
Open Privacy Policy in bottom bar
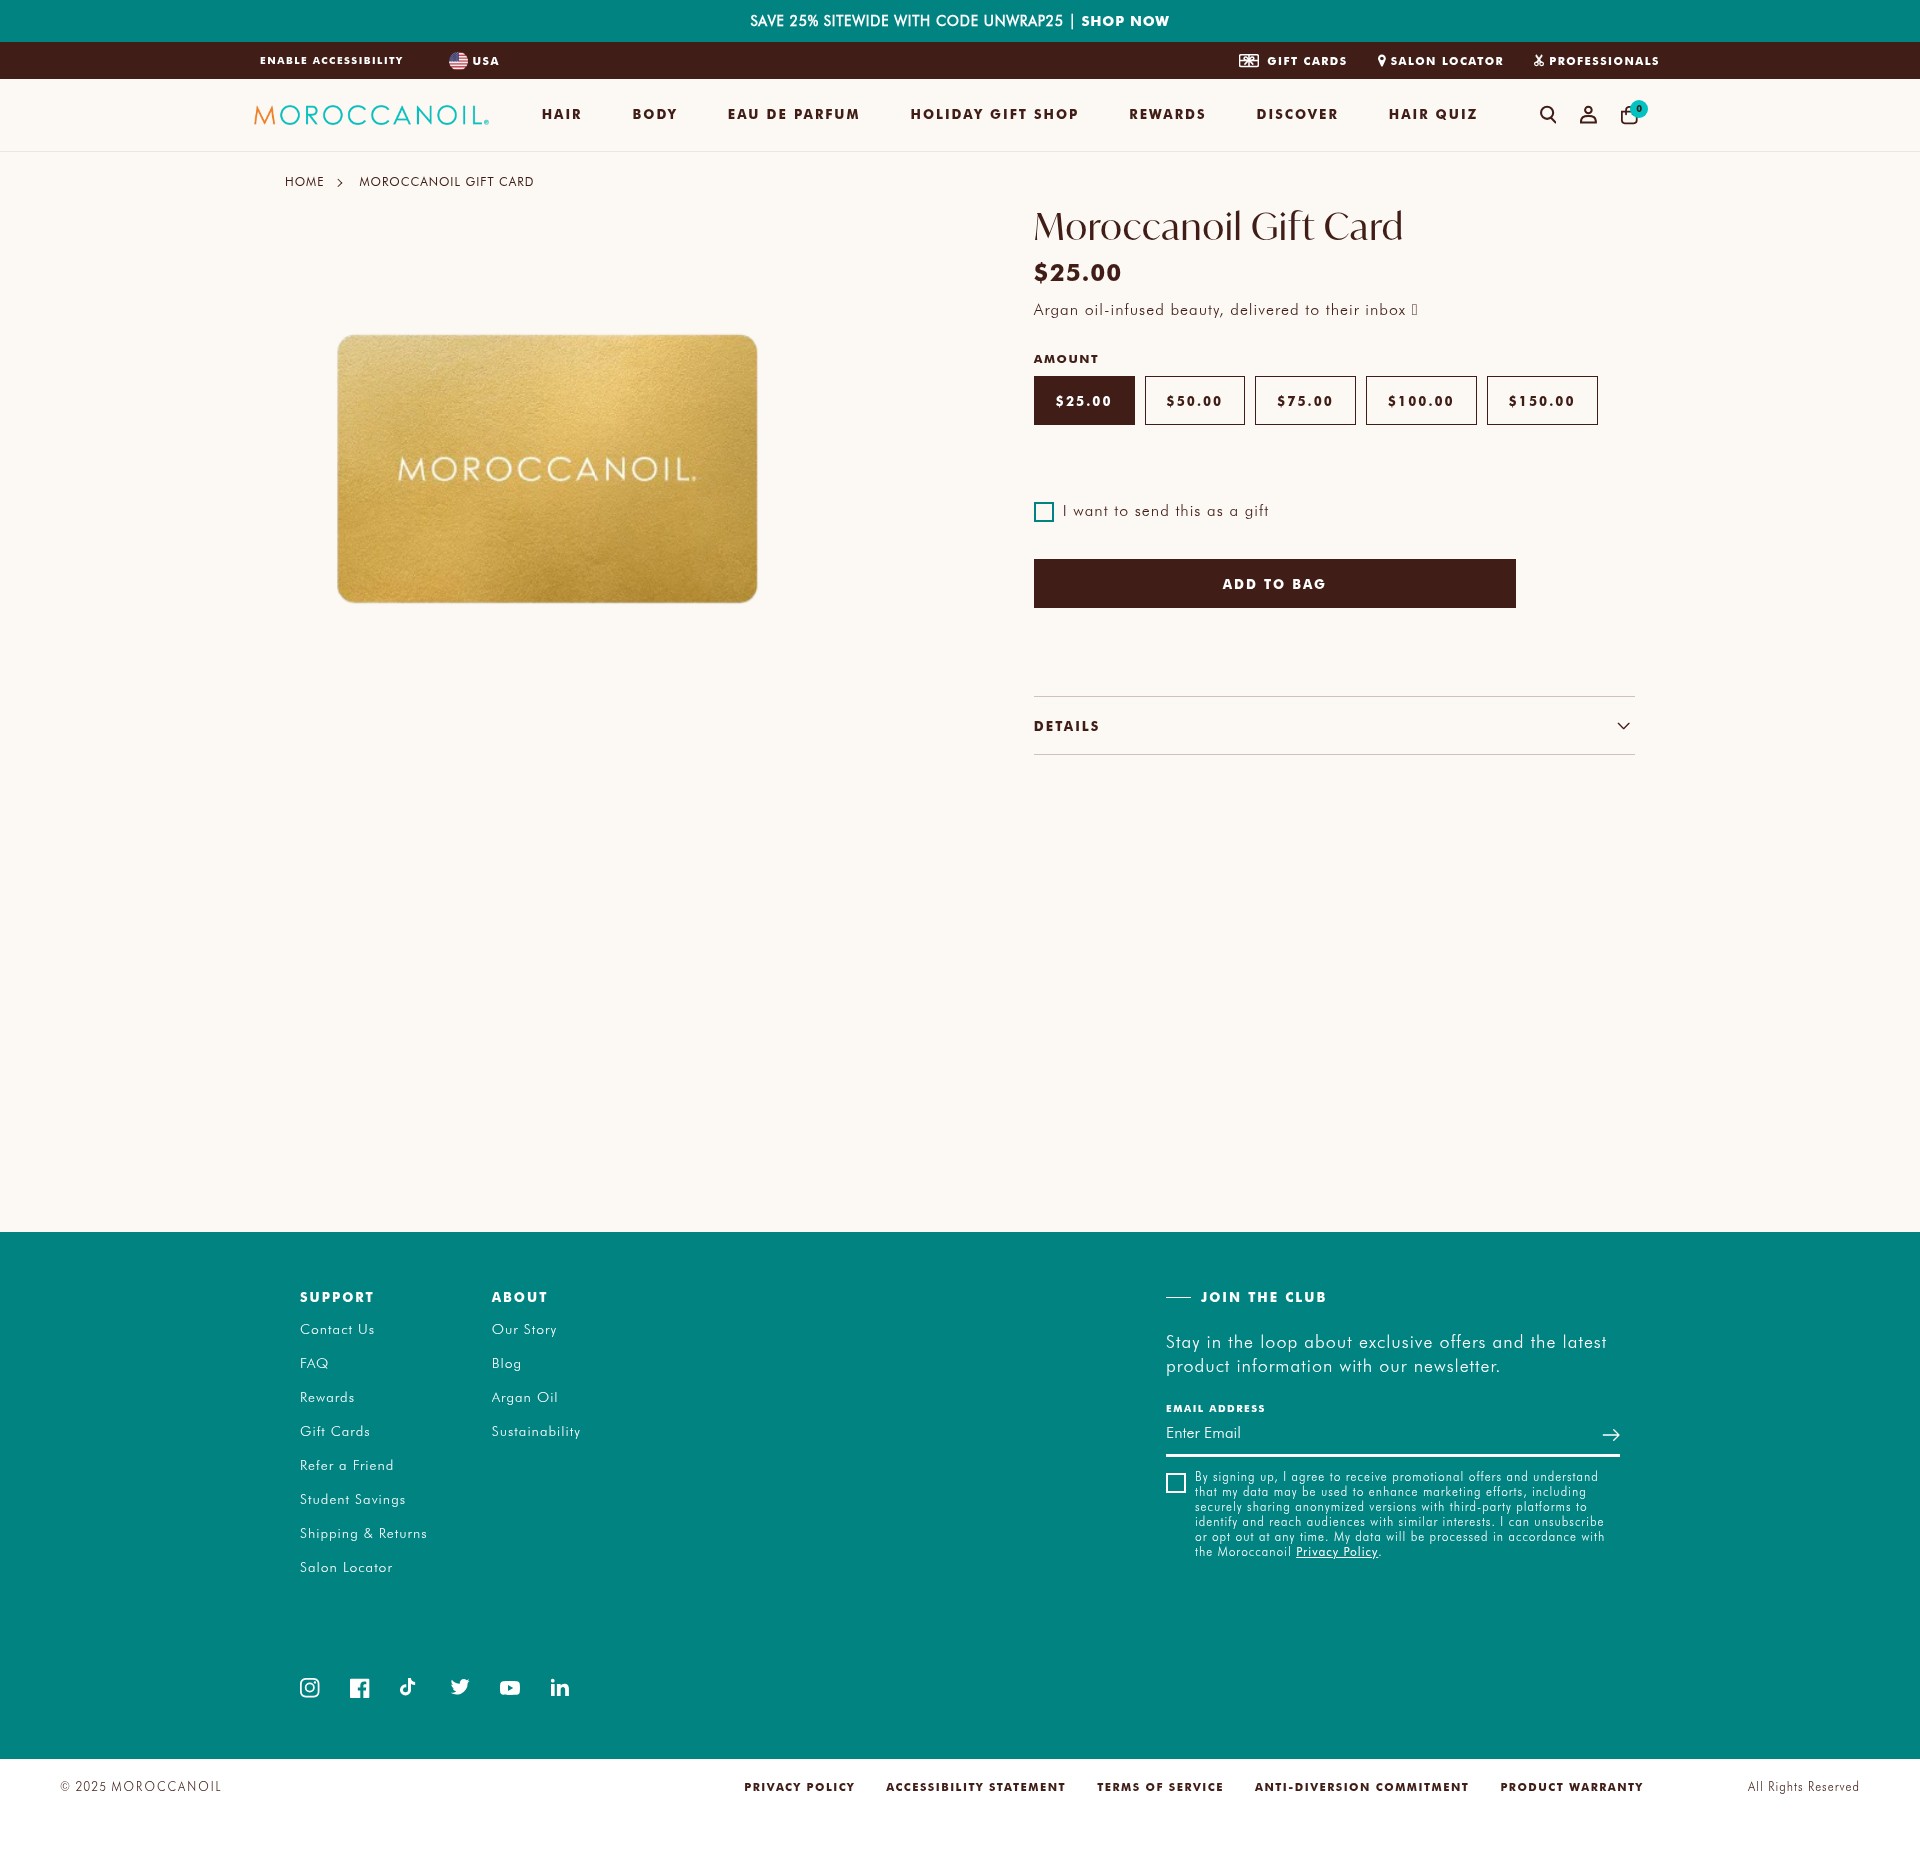[799, 1787]
